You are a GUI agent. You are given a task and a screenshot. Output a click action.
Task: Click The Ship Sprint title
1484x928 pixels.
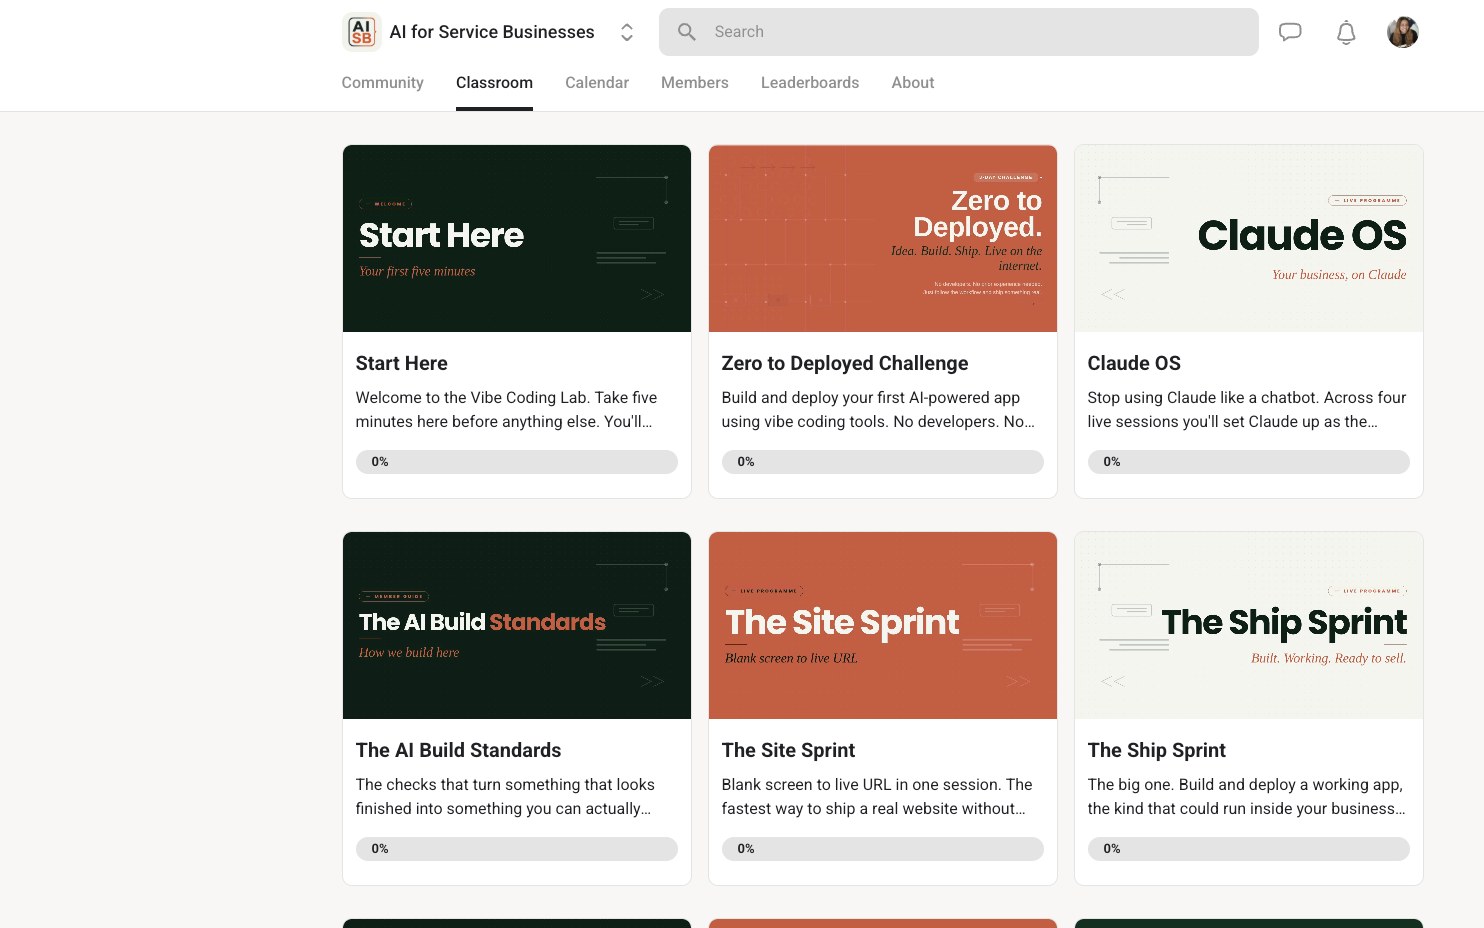(1156, 750)
